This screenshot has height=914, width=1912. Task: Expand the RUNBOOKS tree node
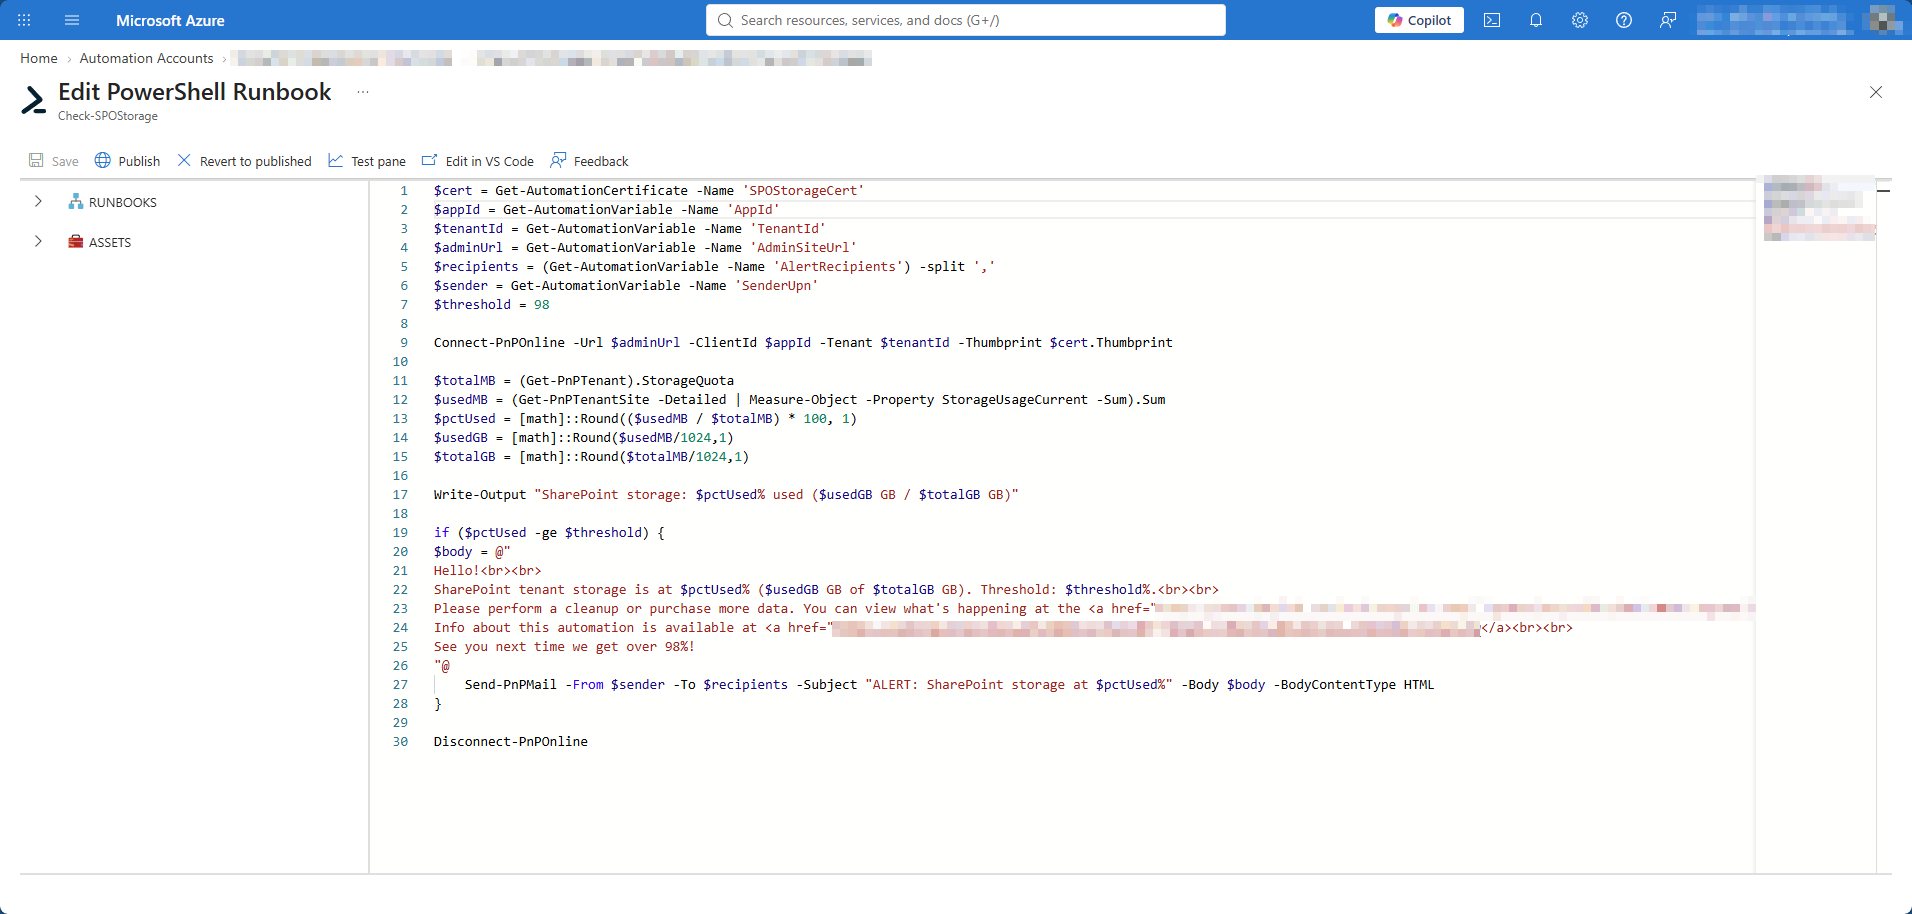(x=38, y=202)
